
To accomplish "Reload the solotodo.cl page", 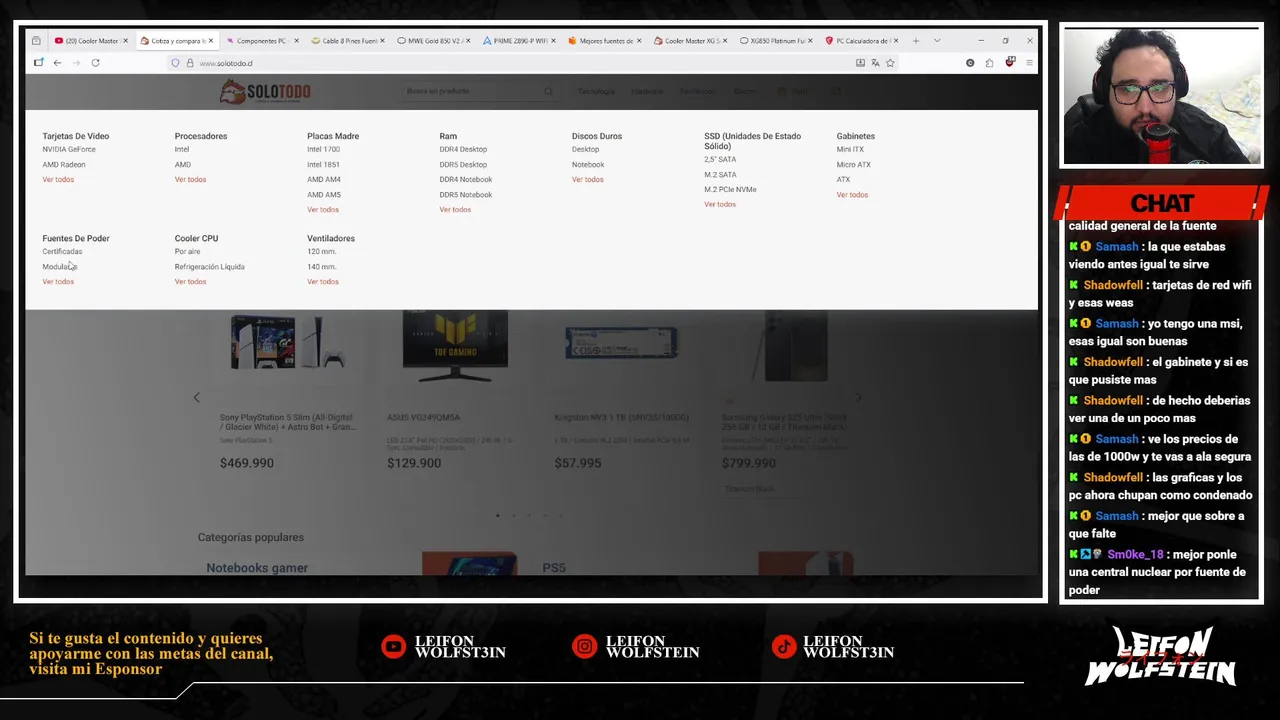I will 95,63.
